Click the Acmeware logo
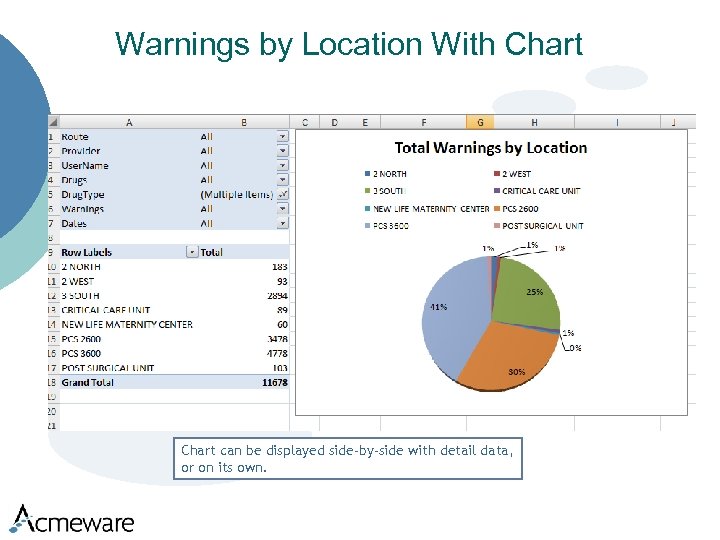 (73, 520)
